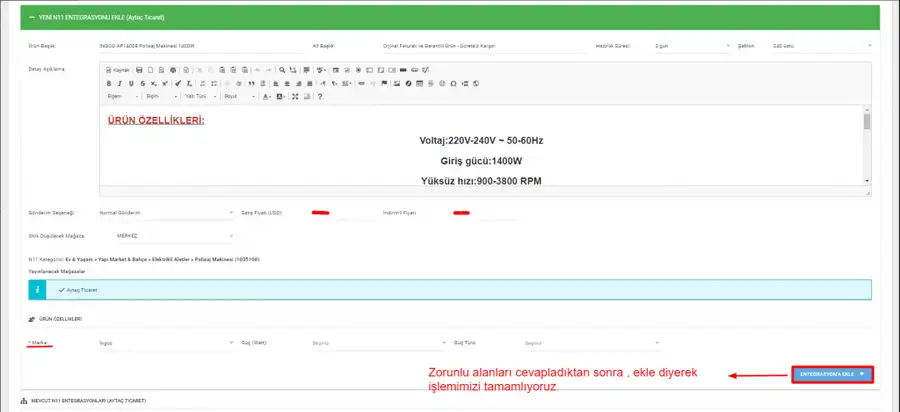The height and width of the screenshot is (412, 900).
Task: Click the Replace icon next to Find
Action: pyautogui.click(x=293, y=70)
